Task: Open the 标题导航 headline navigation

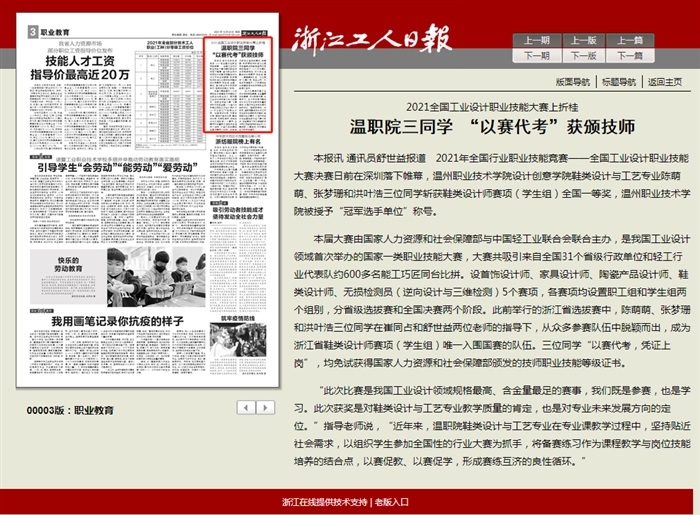Action: tap(619, 81)
